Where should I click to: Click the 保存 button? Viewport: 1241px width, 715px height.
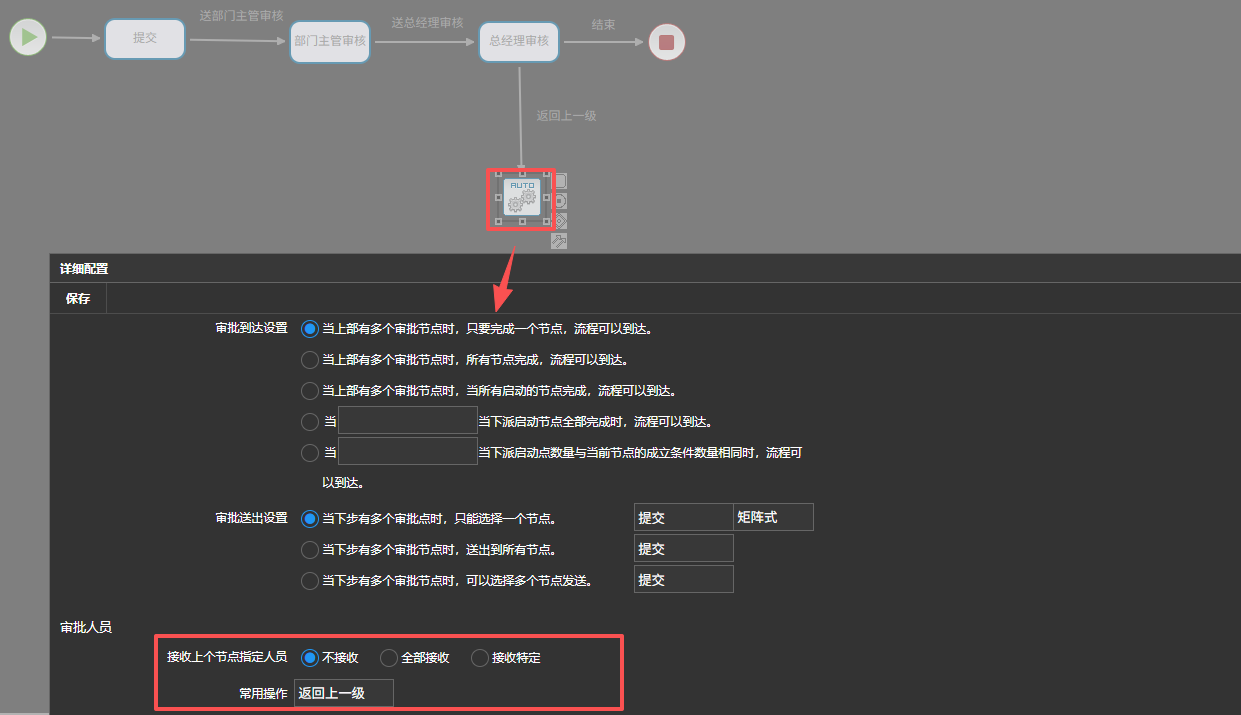pos(78,298)
